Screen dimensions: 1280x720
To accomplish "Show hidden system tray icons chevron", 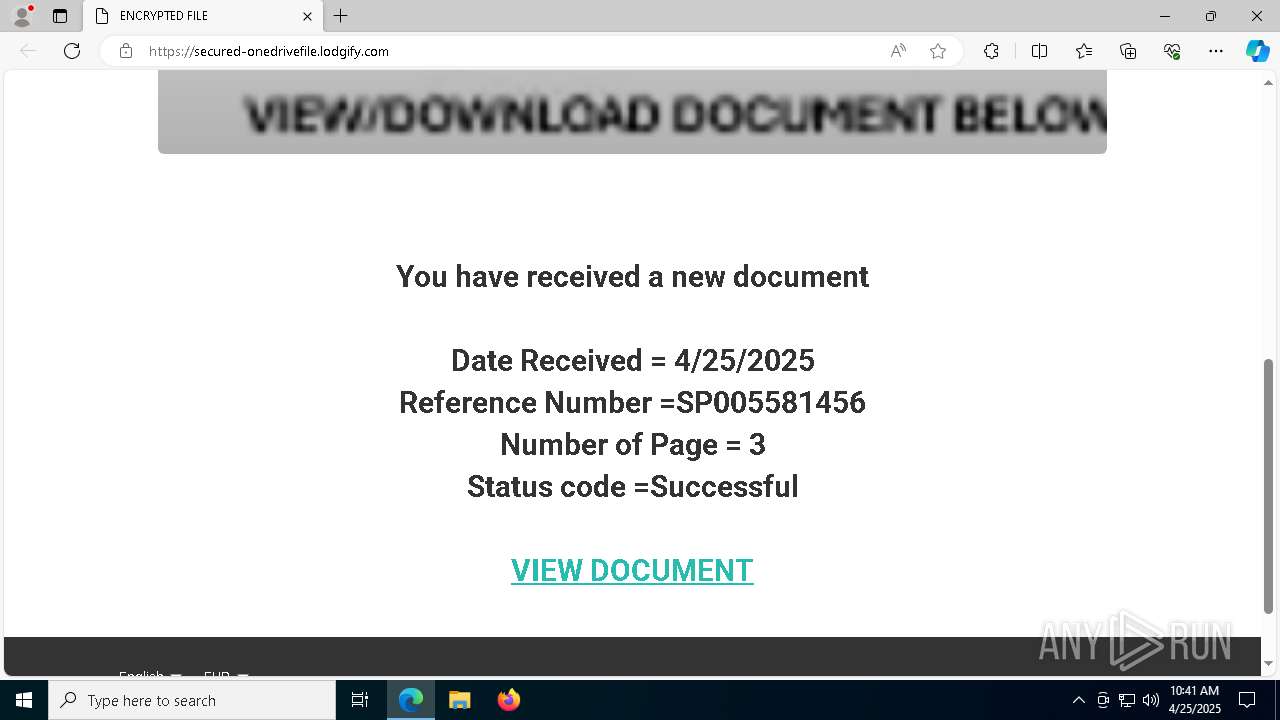I will pyautogui.click(x=1078, y=700).
